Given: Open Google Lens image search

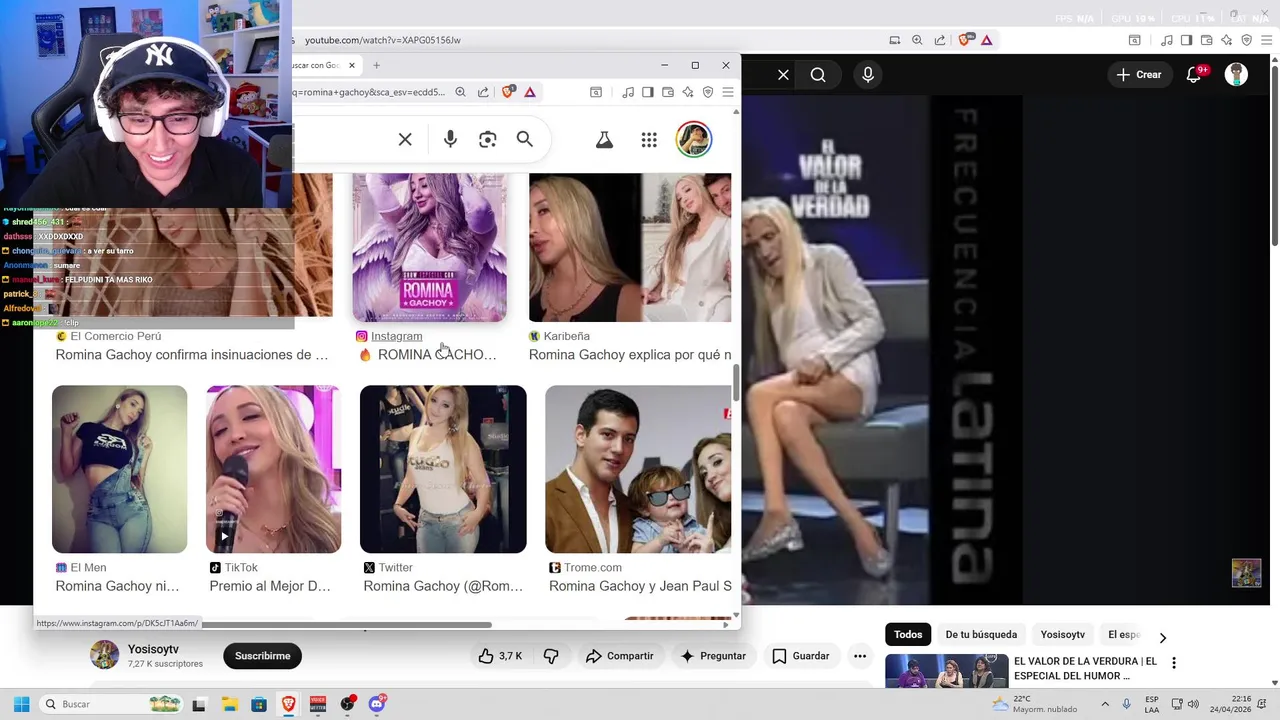Looking at the screenshot, I should tap(487, 140).
